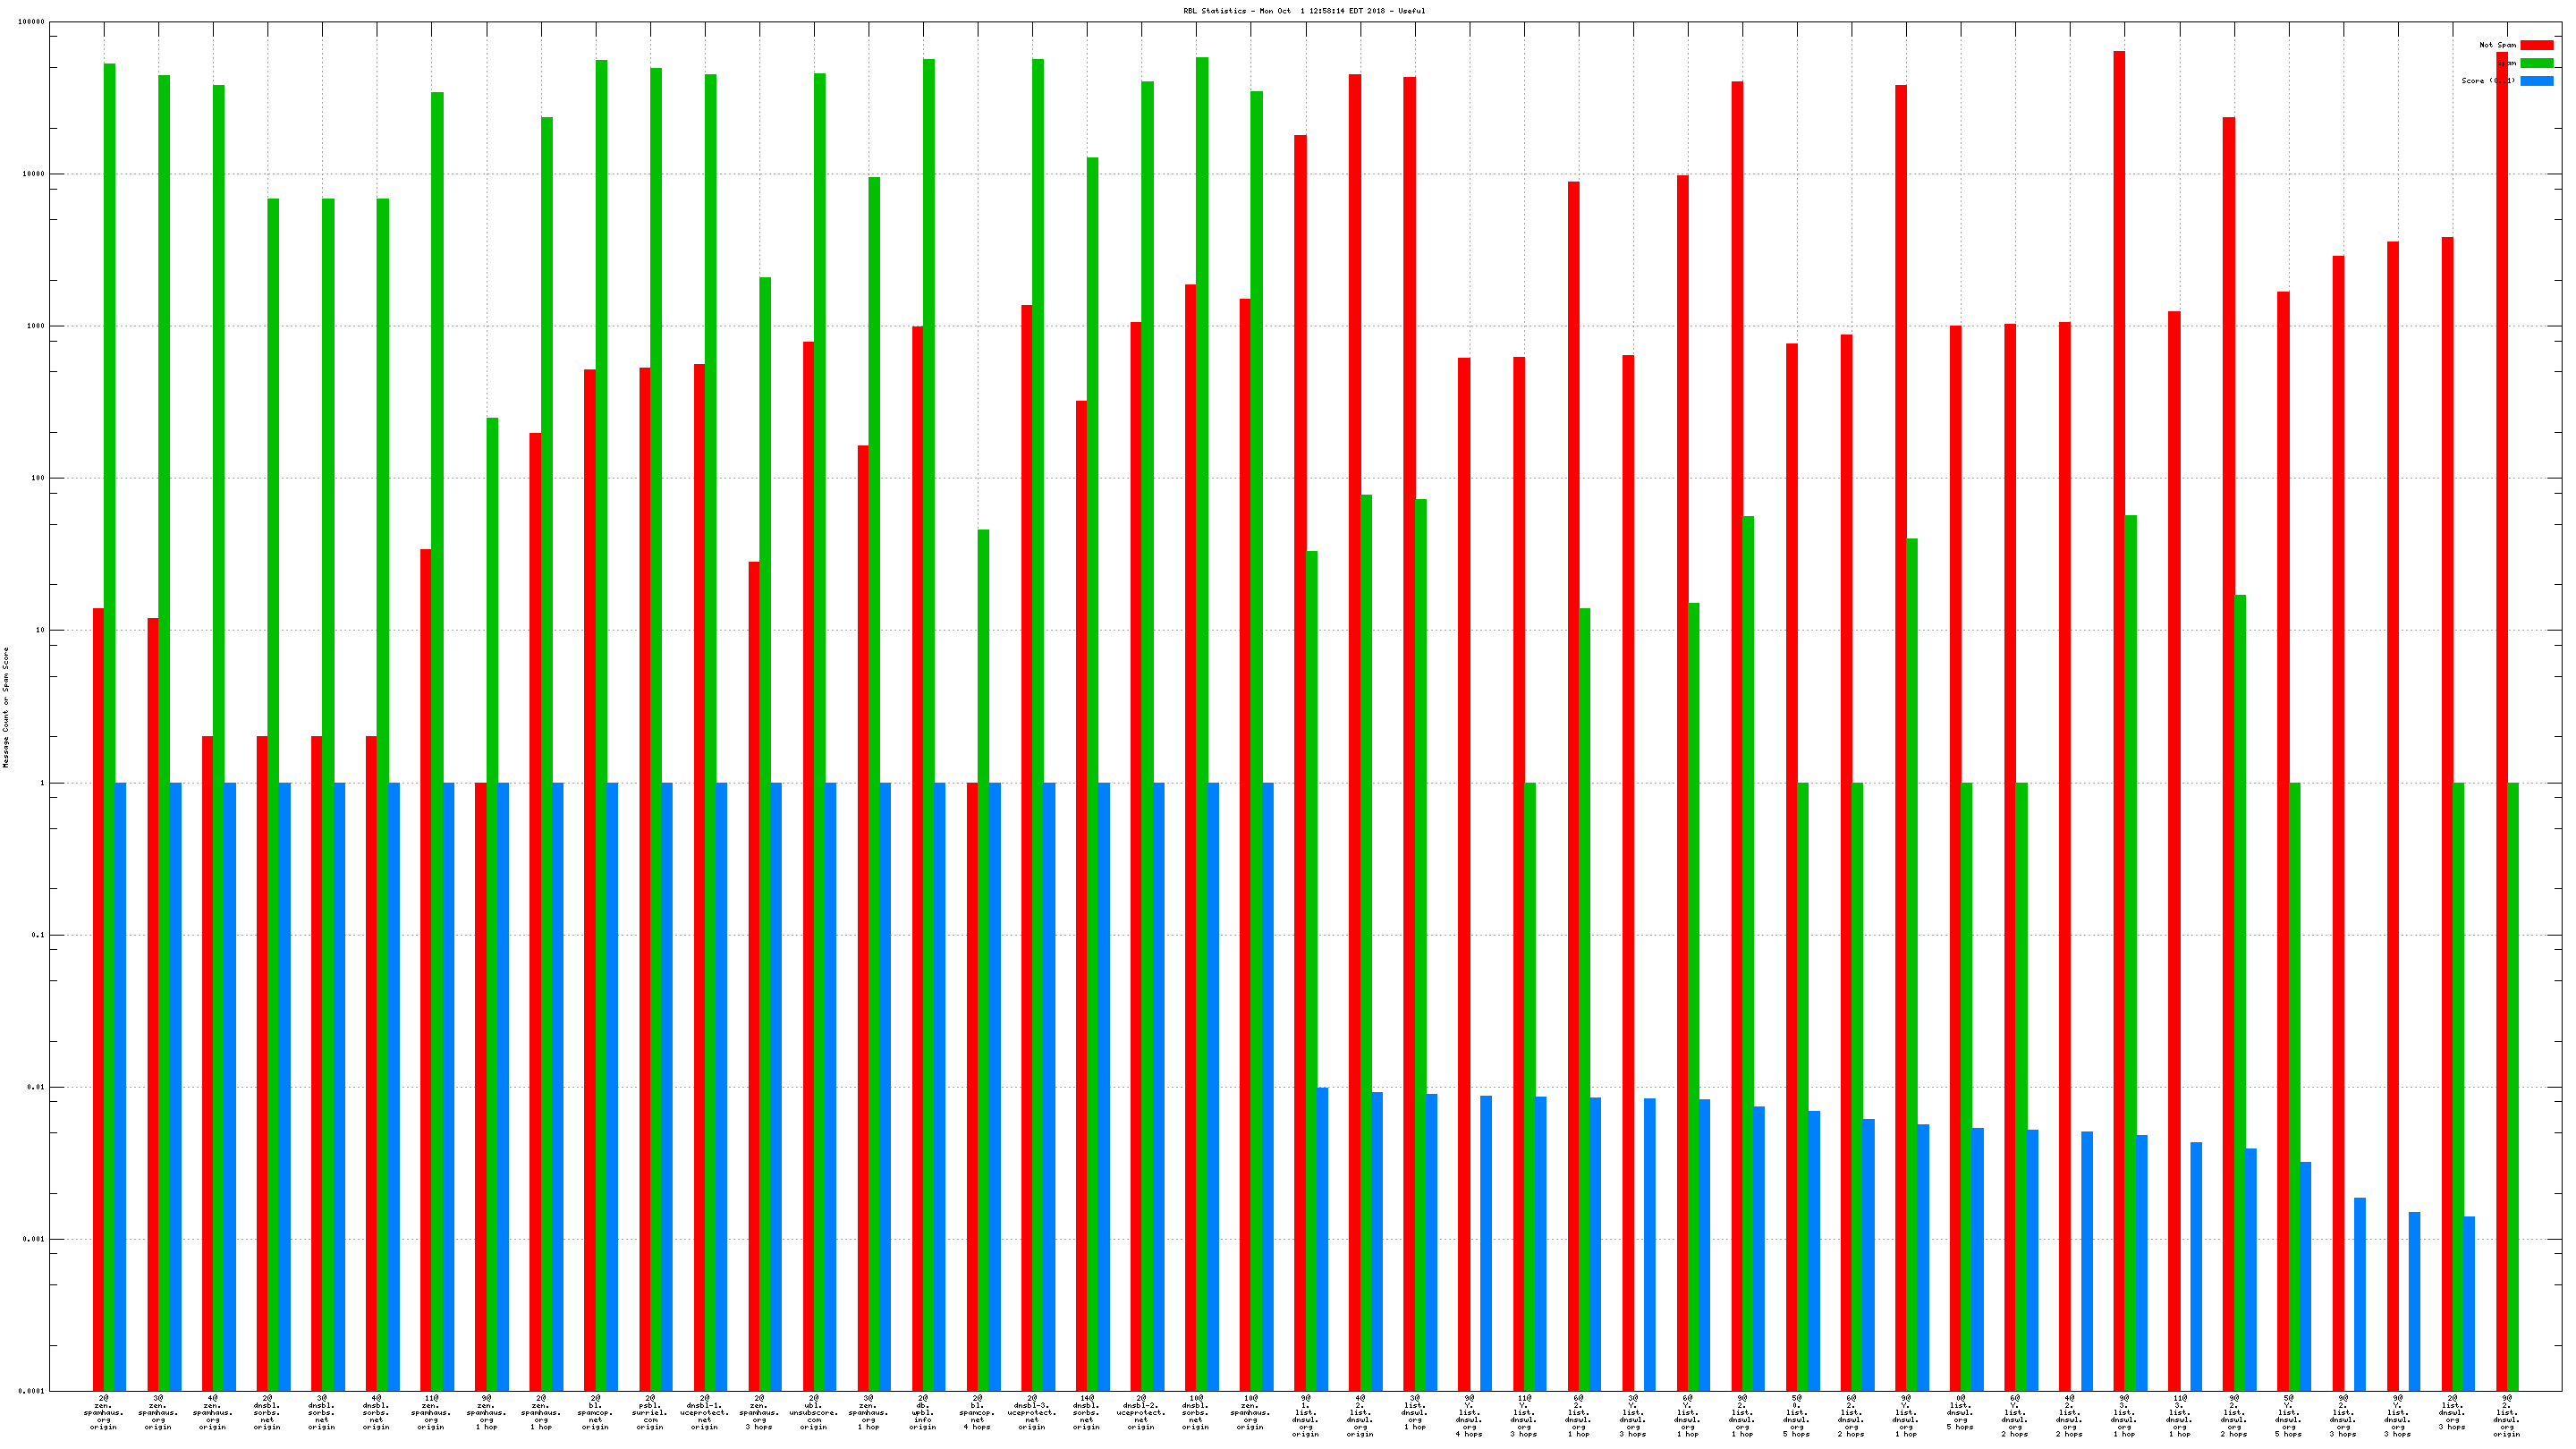
Task: Select the 14@ dnsbl.sorbs.net origin label
Action: pyautogui.click(x=1087, y=1412)
